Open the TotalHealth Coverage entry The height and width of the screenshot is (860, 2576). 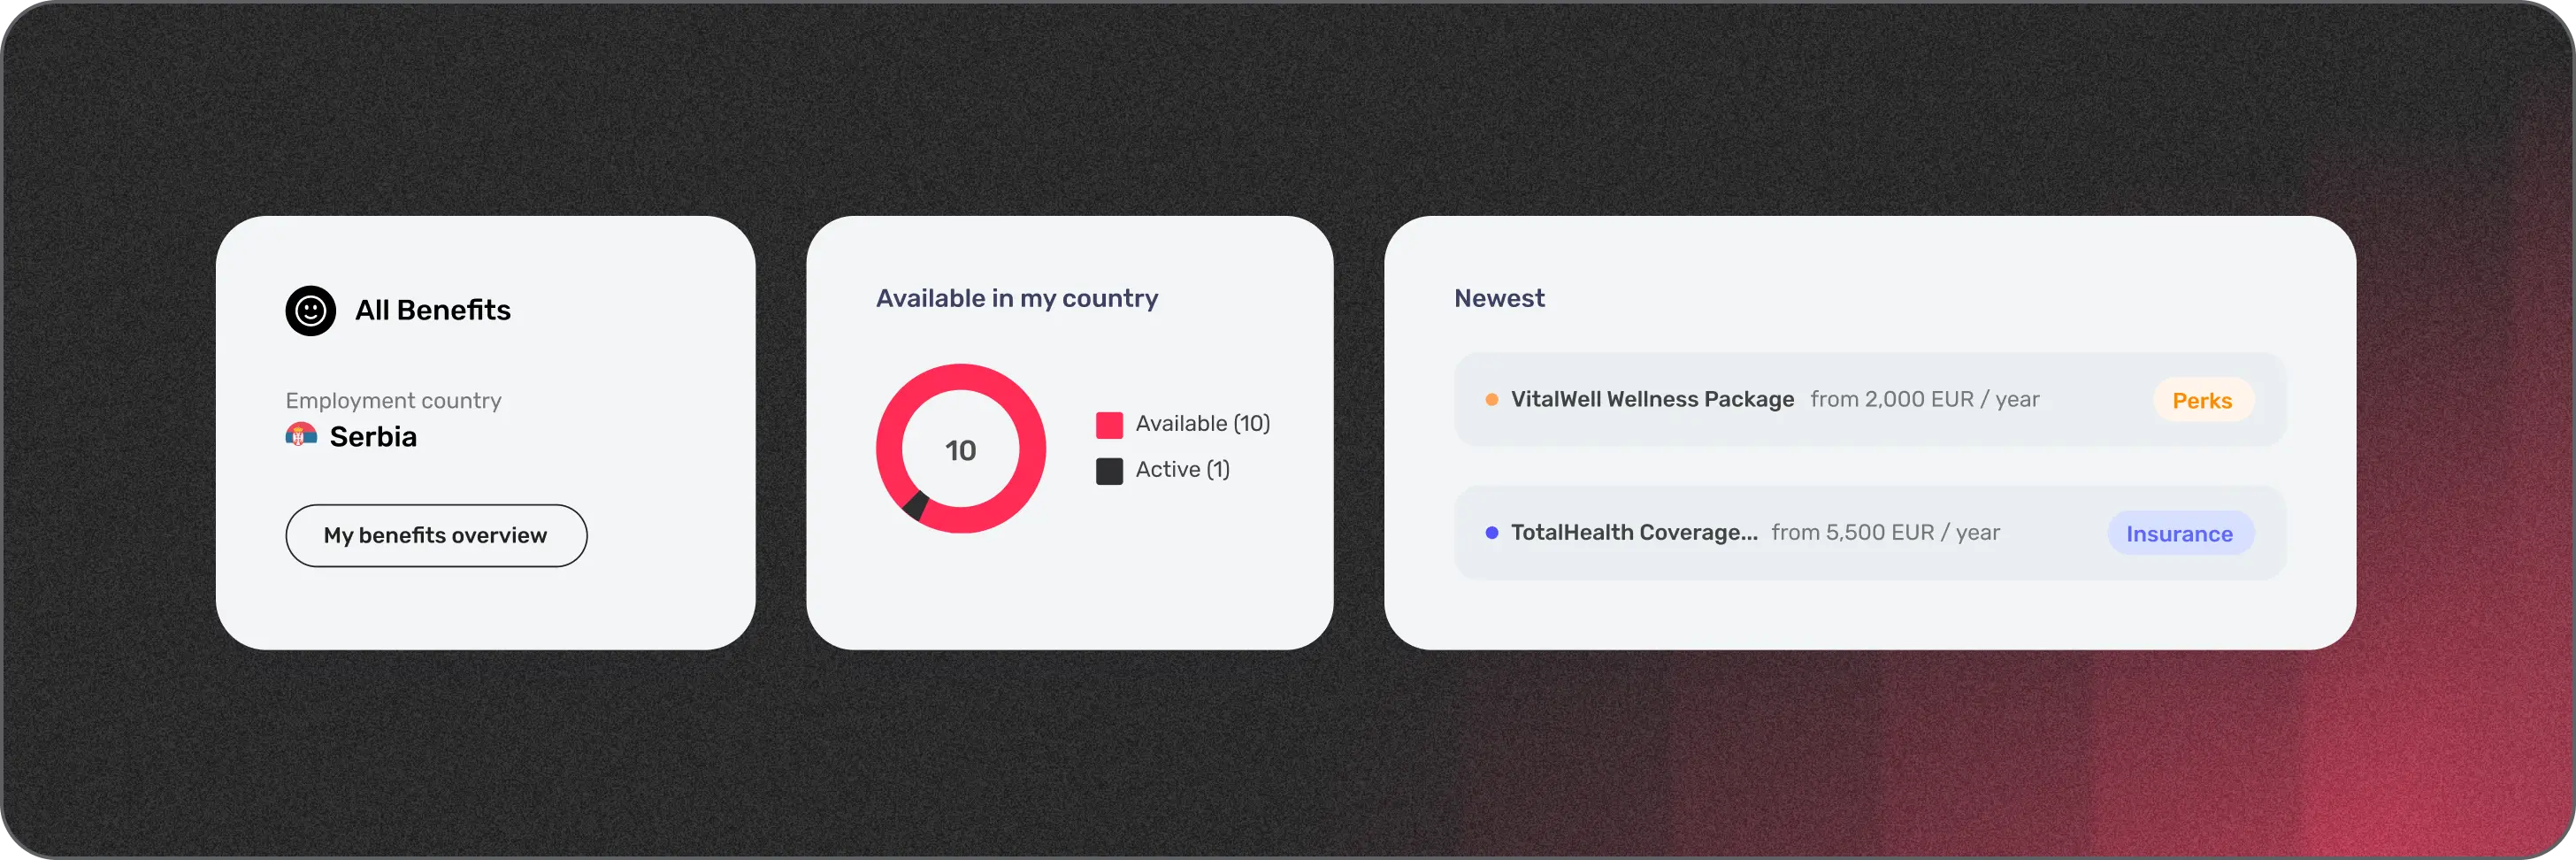pos(1633,533)
